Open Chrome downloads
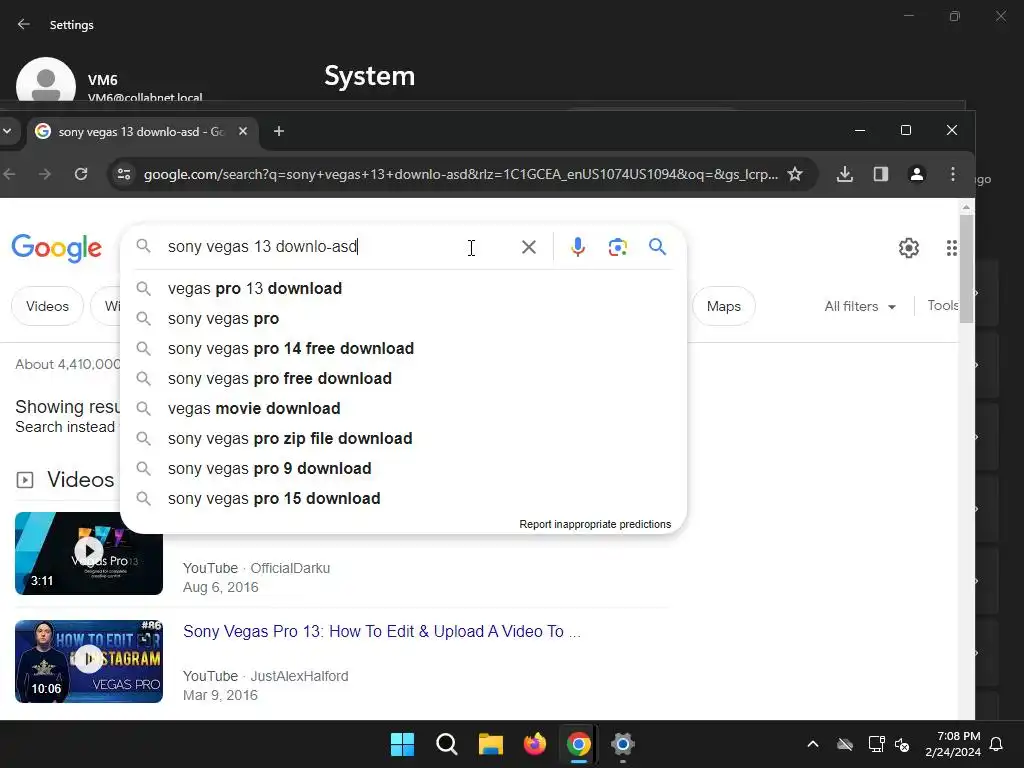1024x768 pixels. tap(844, 174)
